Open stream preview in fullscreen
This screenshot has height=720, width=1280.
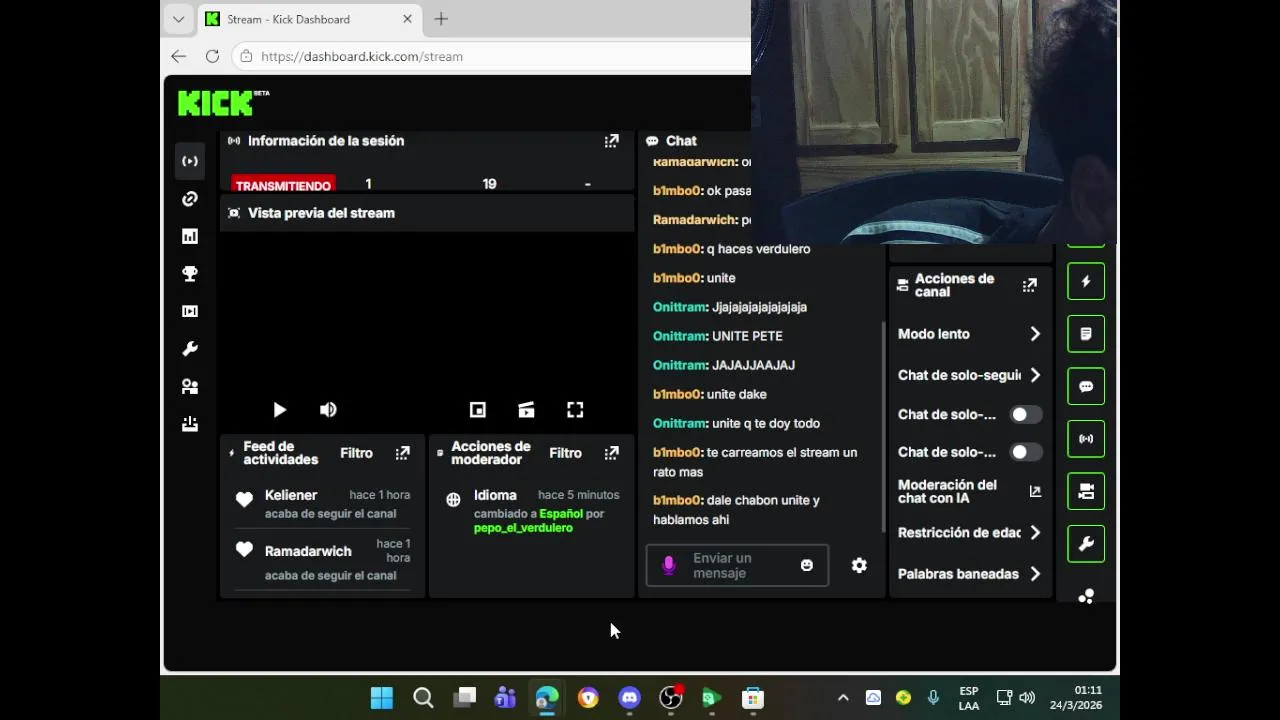[575, 410]
